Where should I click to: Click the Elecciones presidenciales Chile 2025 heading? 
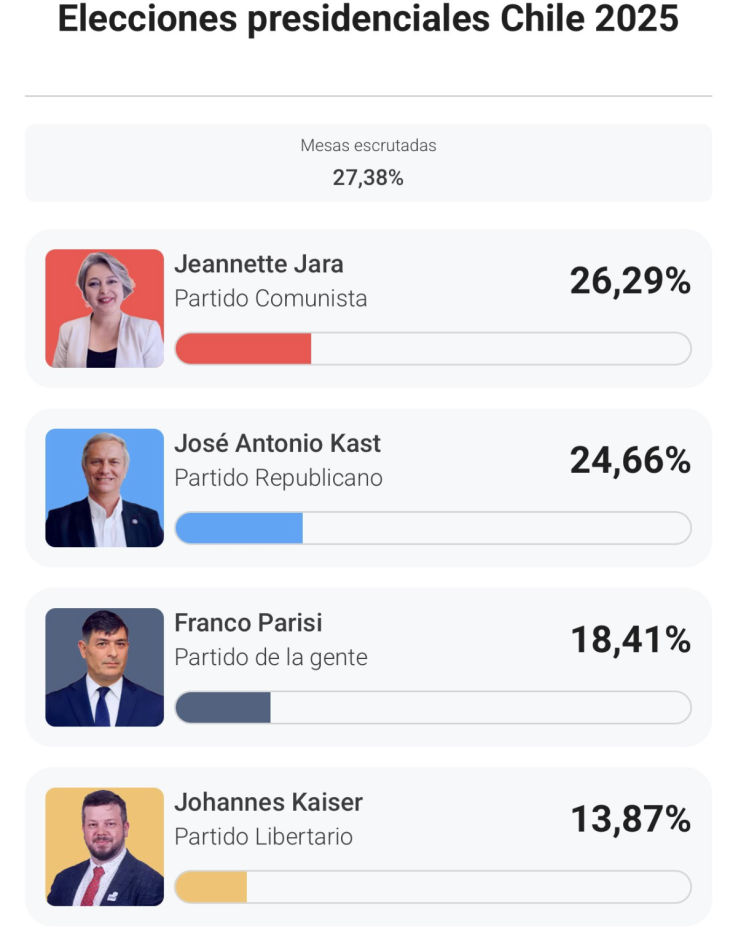(368, 19)
